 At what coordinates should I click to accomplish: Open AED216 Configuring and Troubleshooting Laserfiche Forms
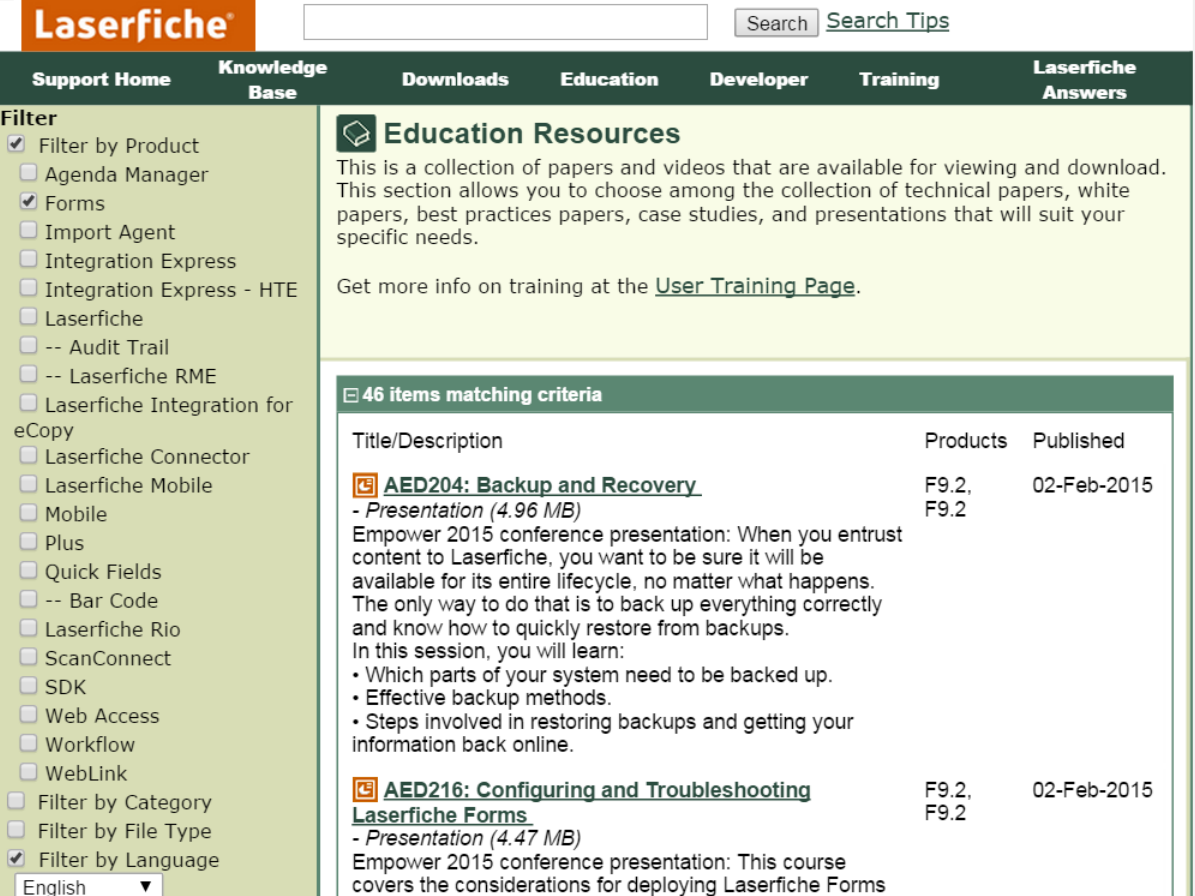tap(581, 802)
